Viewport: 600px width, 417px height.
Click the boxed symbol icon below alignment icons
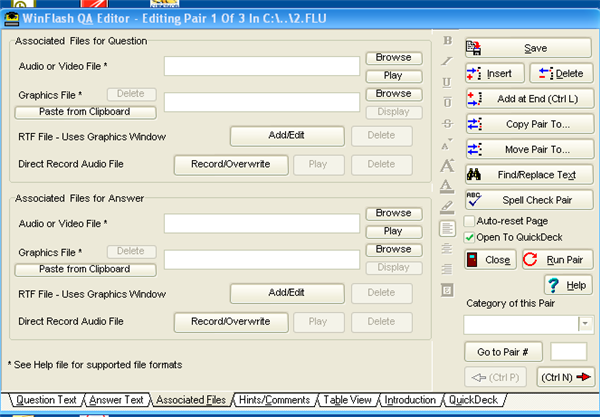point(447,290)
